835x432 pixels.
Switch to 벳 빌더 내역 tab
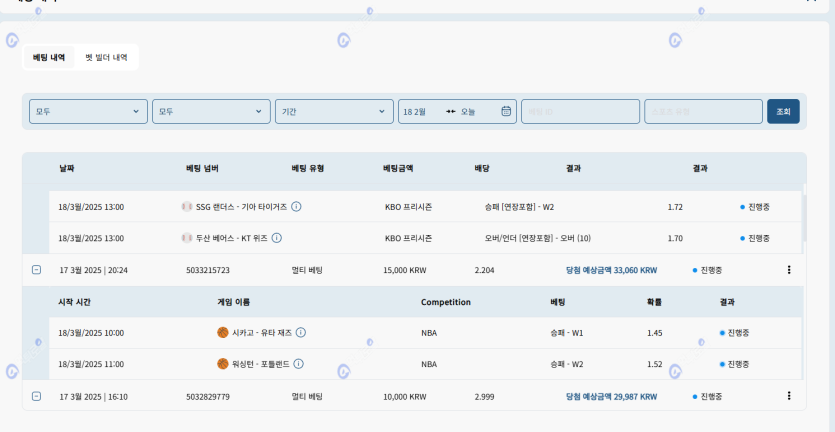coord(106,58)
